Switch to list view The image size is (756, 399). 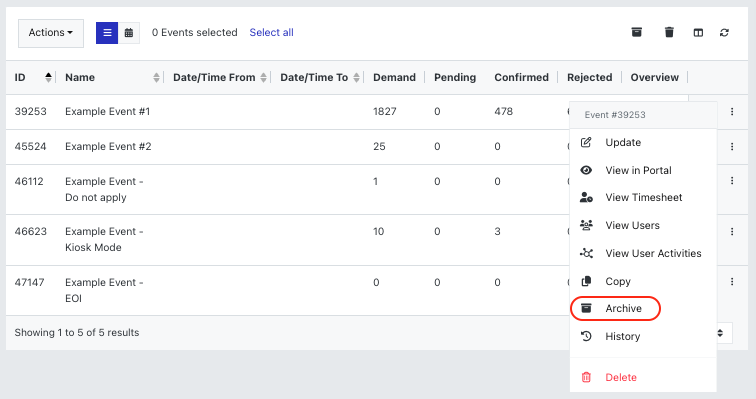coord(107,33)
